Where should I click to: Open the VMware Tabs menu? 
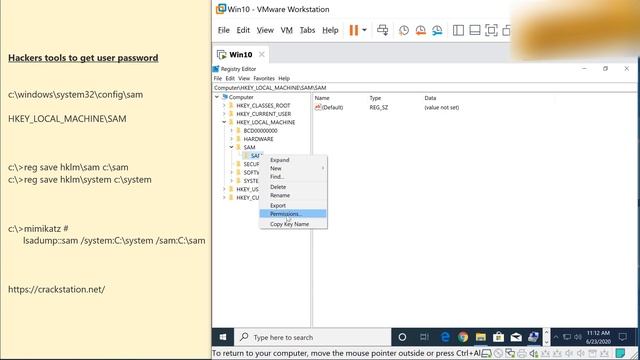pos(307,30)
